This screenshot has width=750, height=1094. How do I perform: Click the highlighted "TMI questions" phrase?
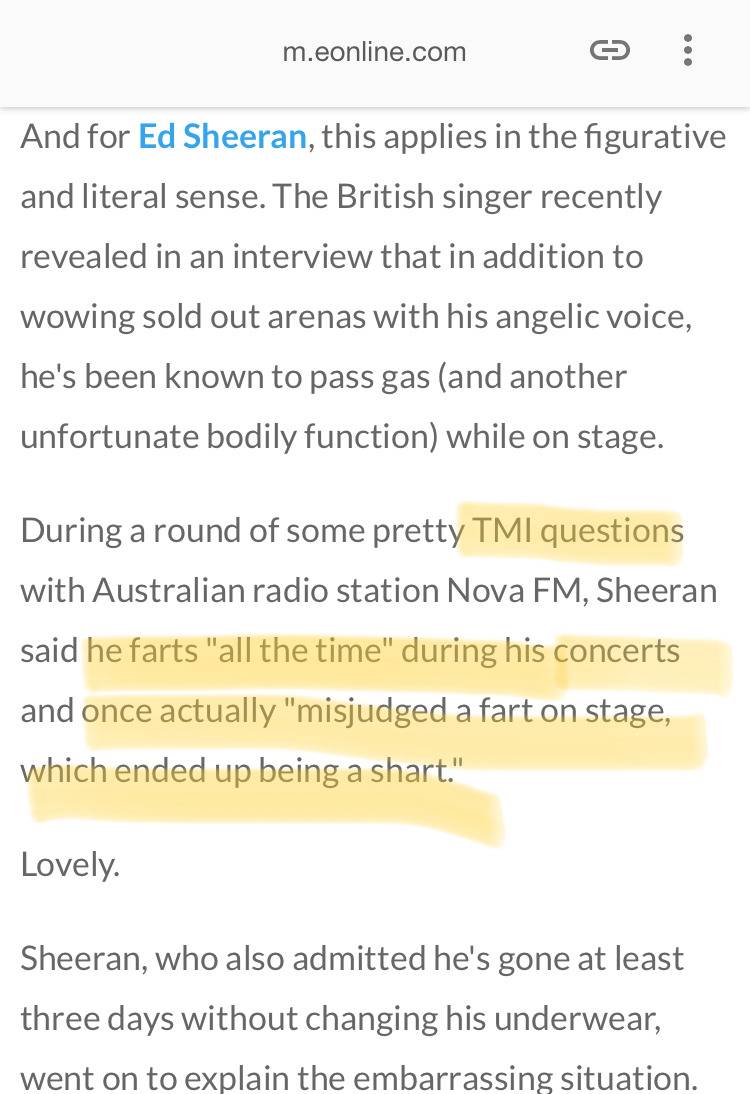click(577, 530)
